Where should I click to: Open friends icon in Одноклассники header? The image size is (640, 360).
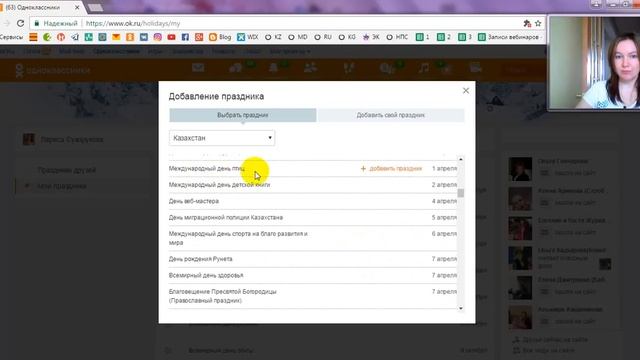310,68
